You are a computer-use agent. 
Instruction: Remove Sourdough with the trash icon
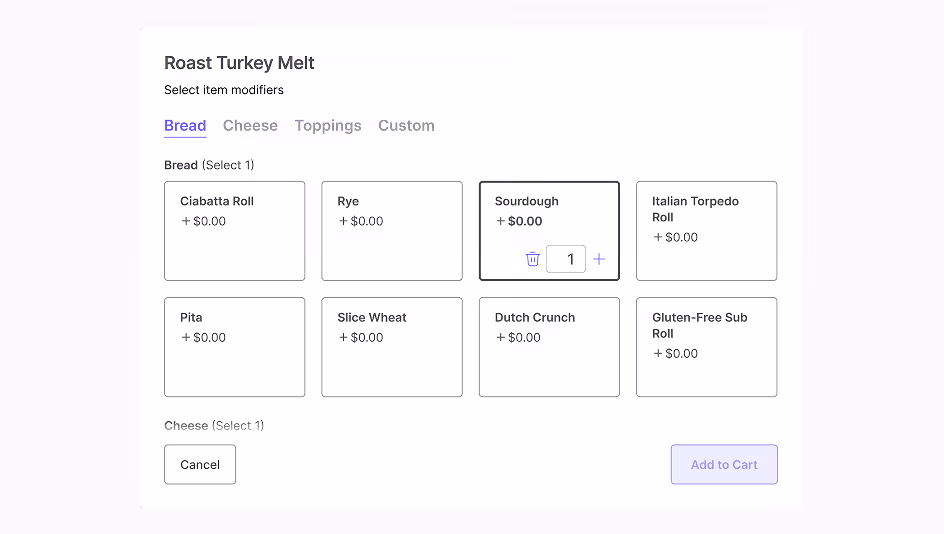(x=533, y=259)
